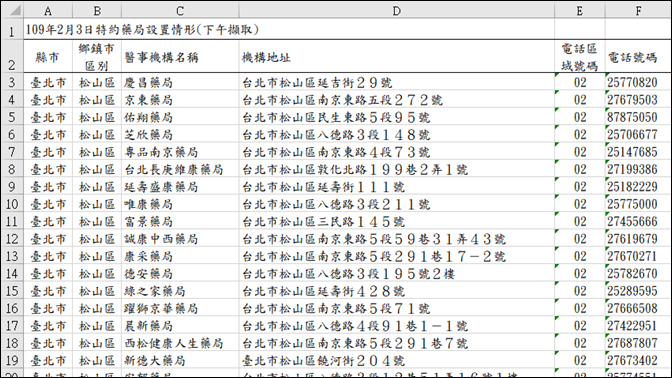Image resolution: width=672 pixels, height=378 pixels.
Task: Select the cell '專品南京藥局'
Action: click(x=180, y=152)
